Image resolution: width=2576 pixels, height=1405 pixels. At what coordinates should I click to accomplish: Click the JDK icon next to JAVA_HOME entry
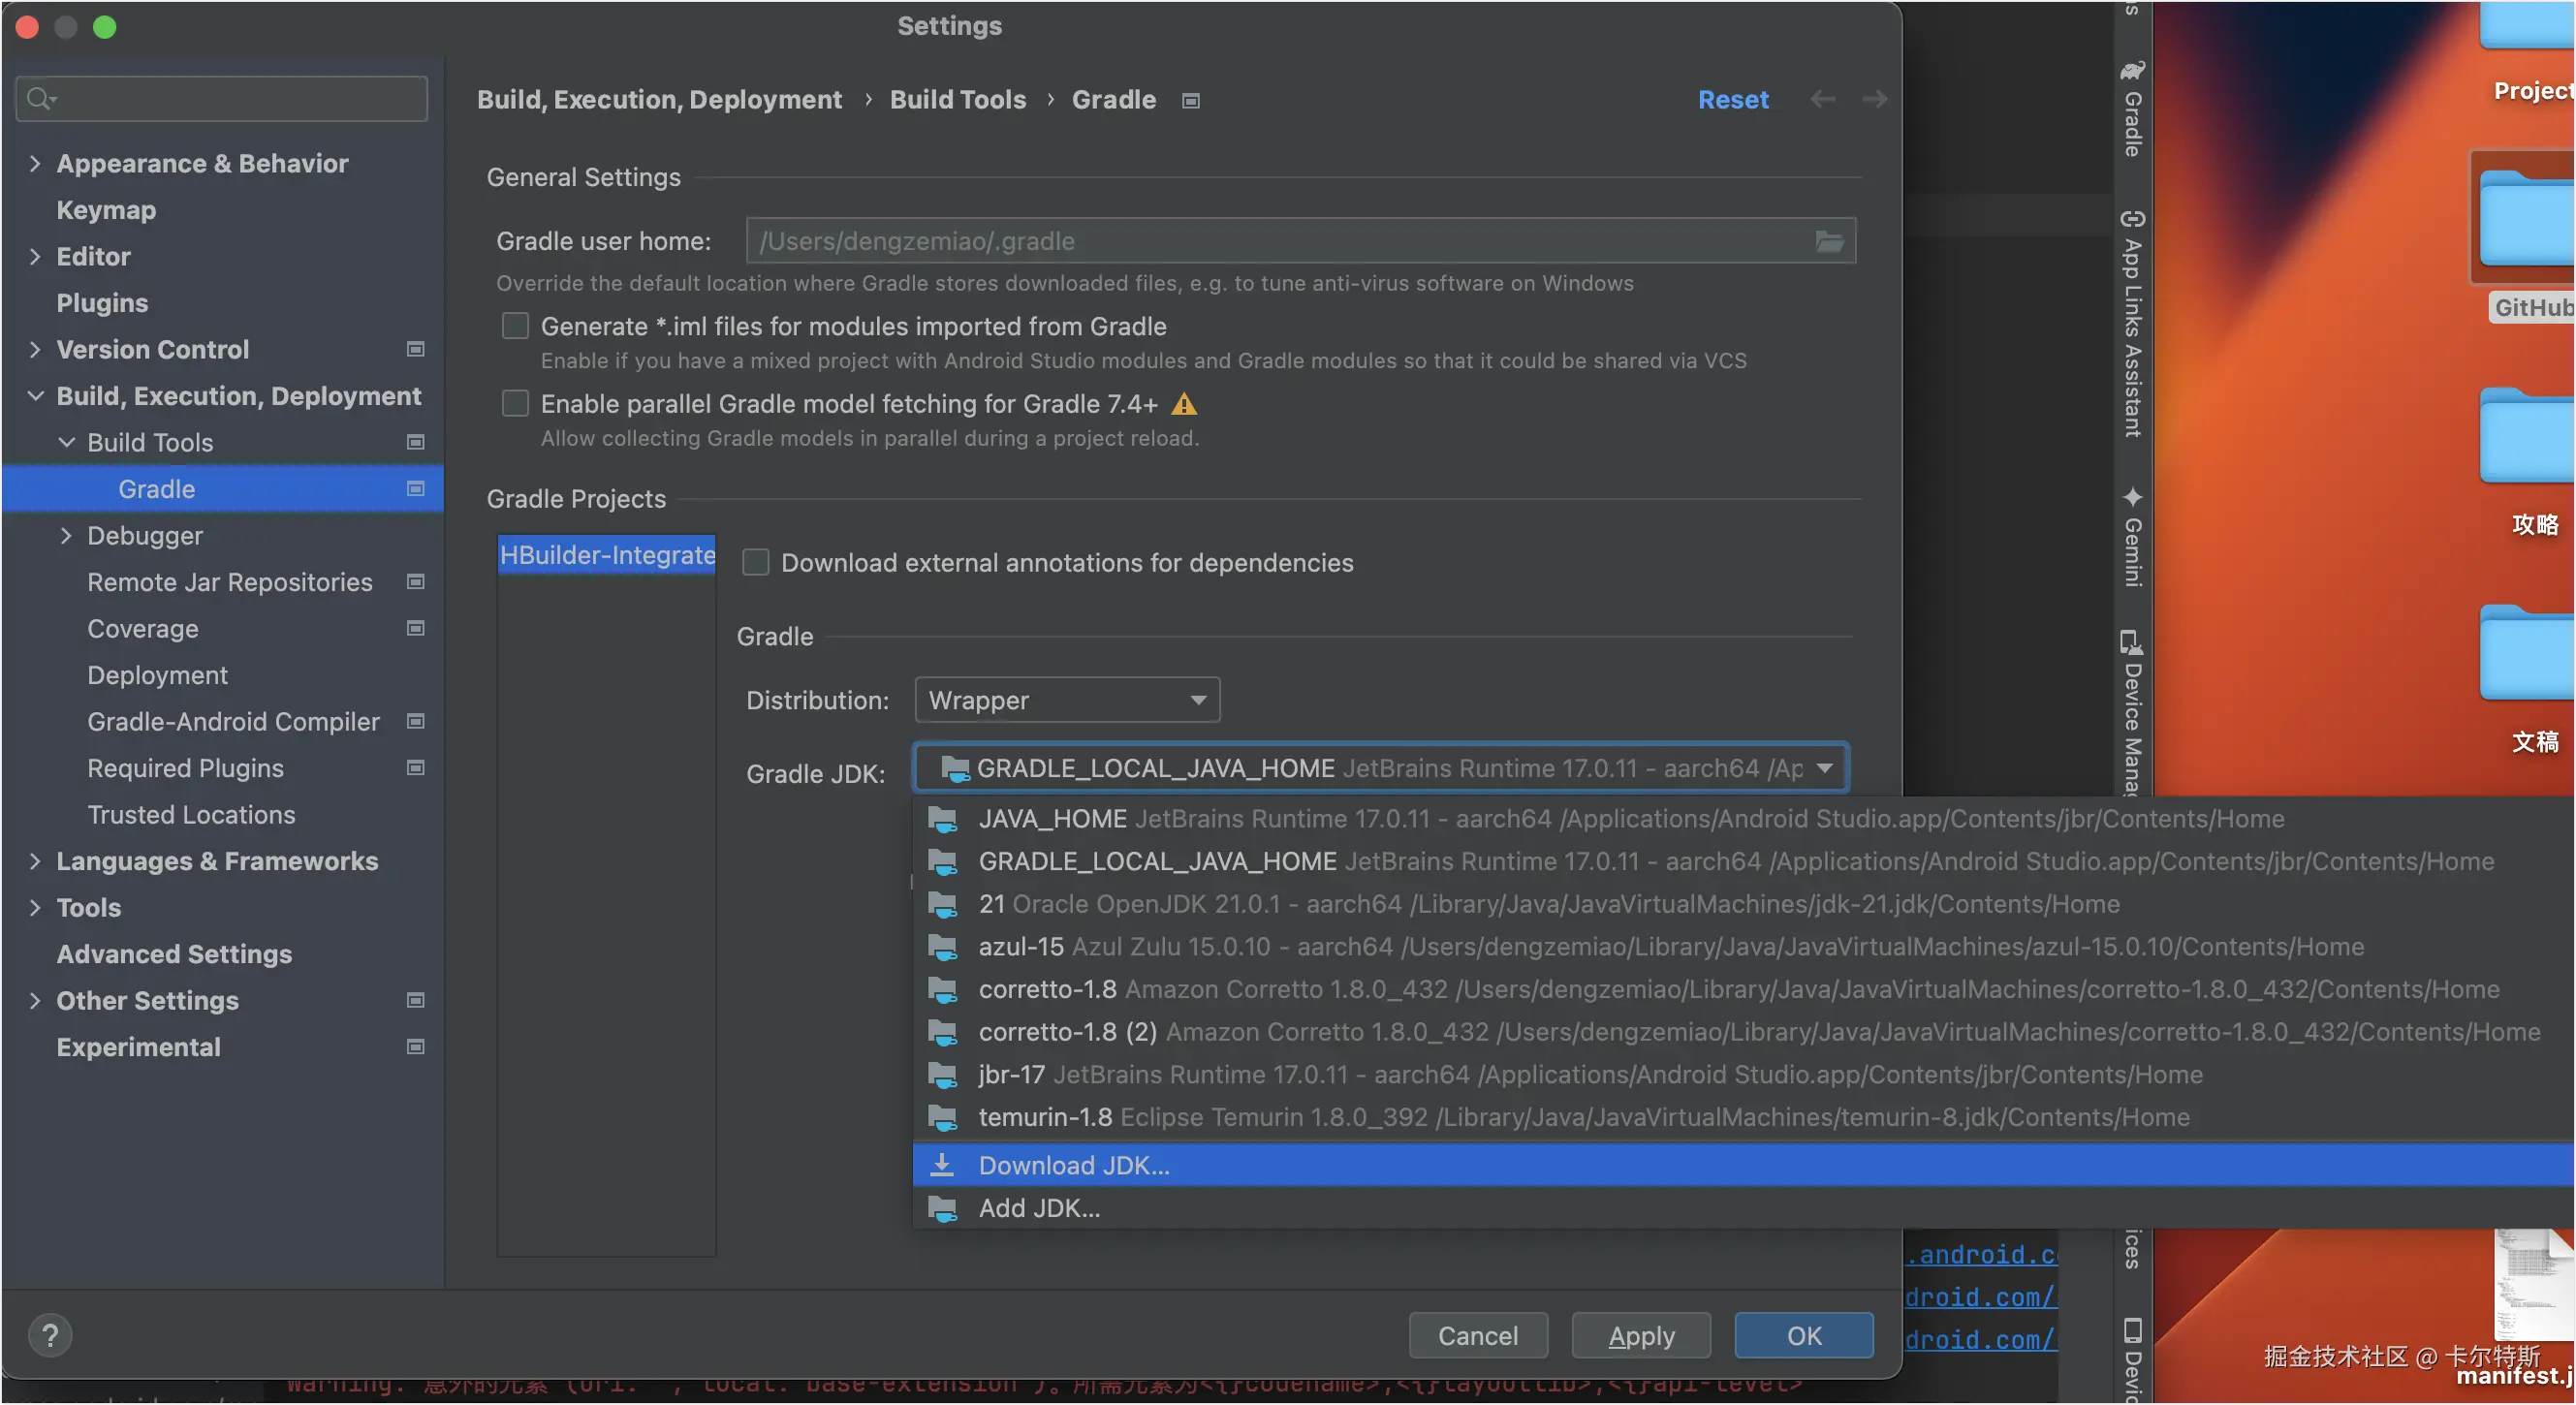click(943, 820)
